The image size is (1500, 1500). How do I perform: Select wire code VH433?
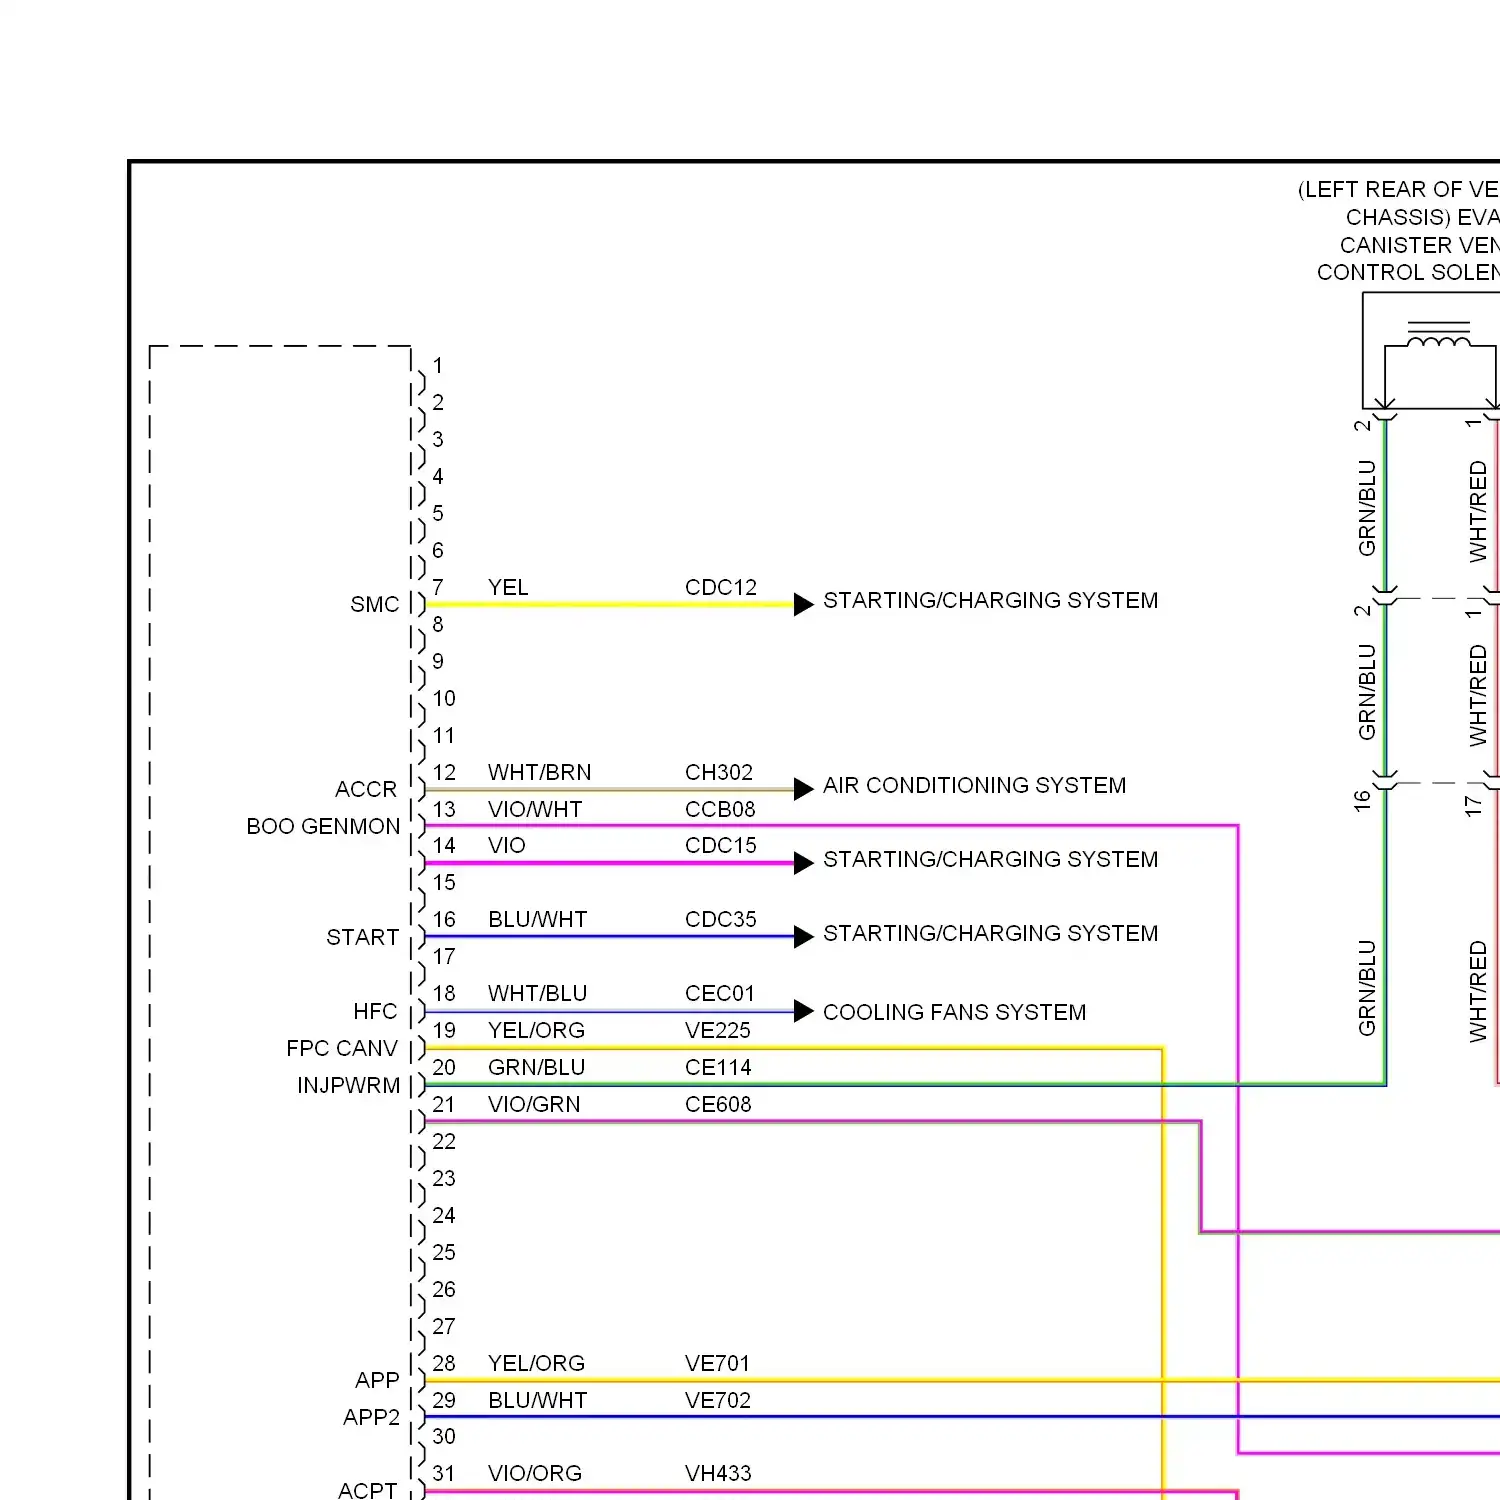click(717, 1473)
